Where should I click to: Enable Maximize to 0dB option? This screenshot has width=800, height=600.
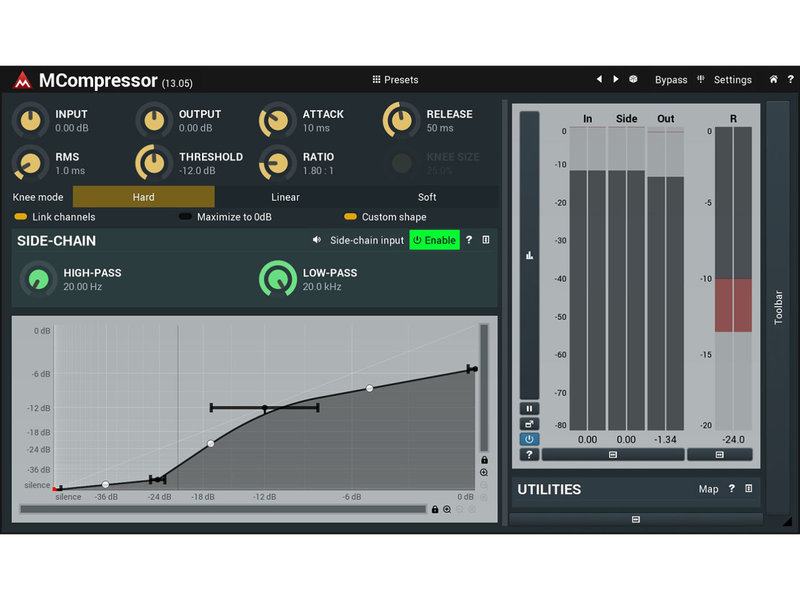tap(185, 217)
